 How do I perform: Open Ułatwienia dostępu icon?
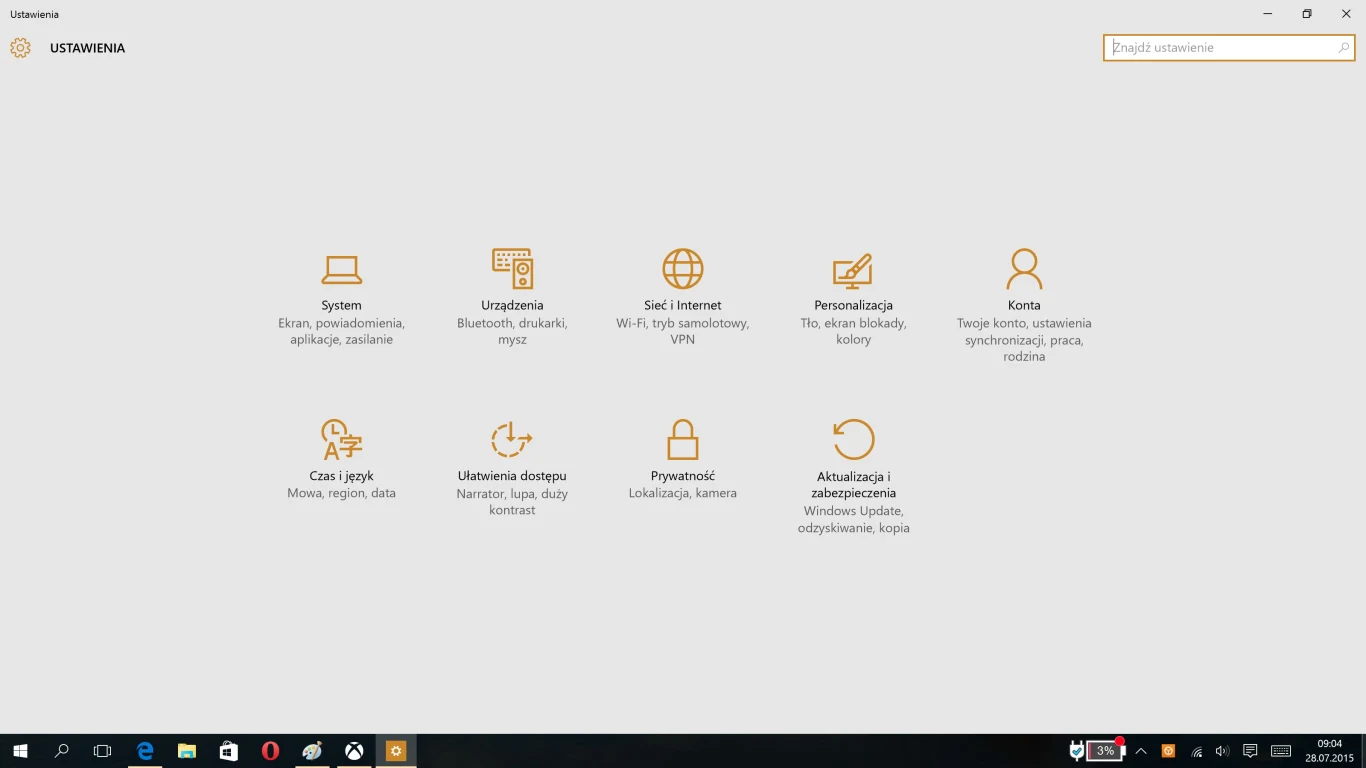point(512,440)
